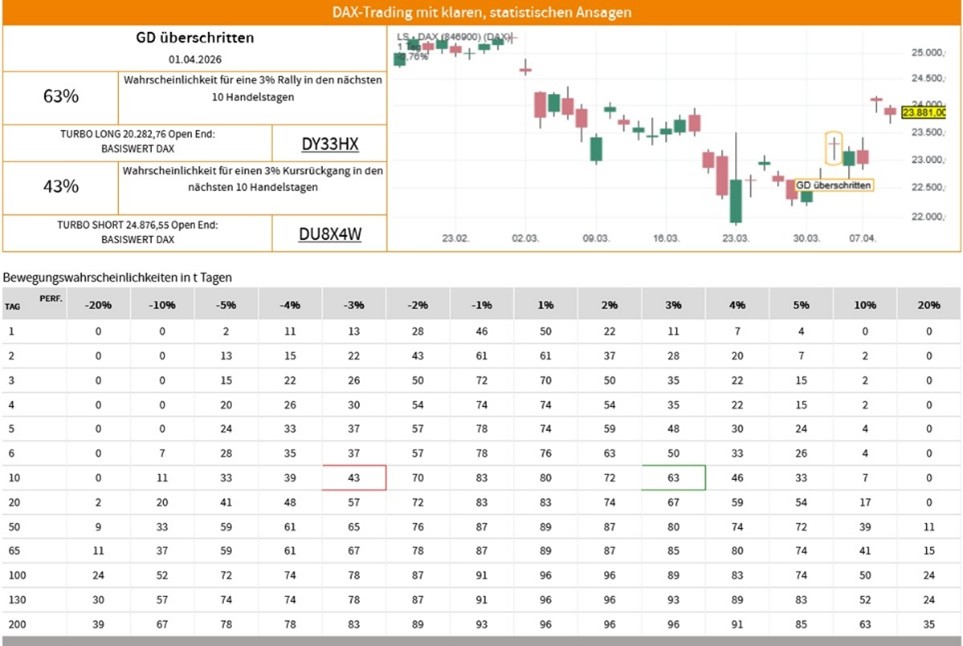
Task: Select the -3% column header
Action: click(x=354, y=304)
